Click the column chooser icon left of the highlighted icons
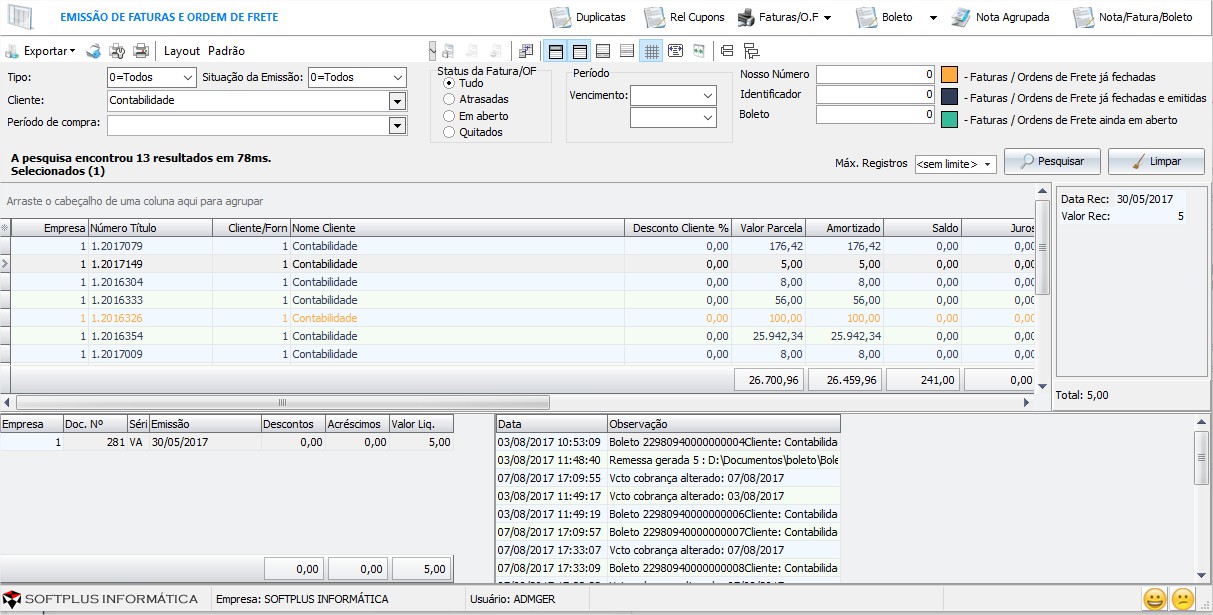1213x615 pixels. click(x=526, y=51)
